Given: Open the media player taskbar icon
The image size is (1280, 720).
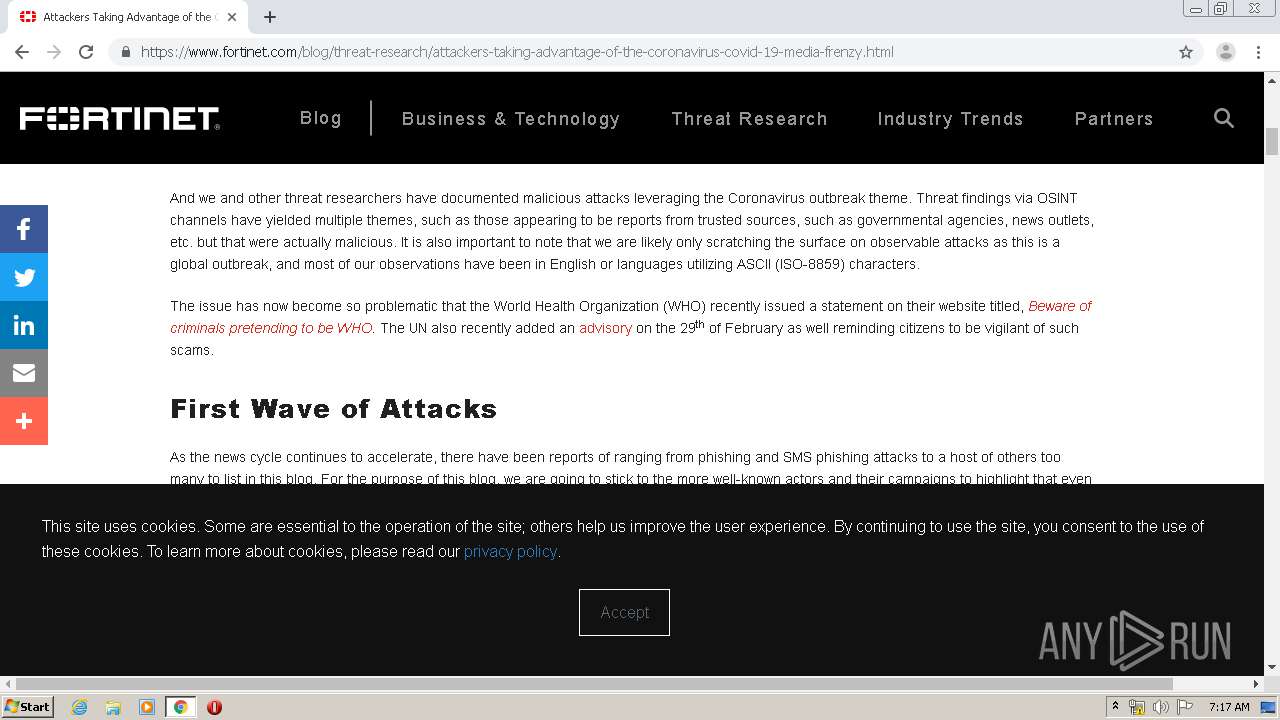Looking at the screenshot, I should point(147,707).
